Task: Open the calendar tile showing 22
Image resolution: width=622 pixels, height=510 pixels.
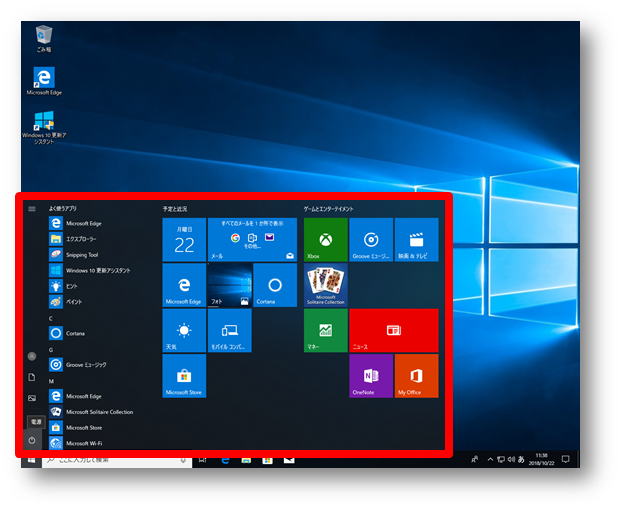Action: (184, 240)
